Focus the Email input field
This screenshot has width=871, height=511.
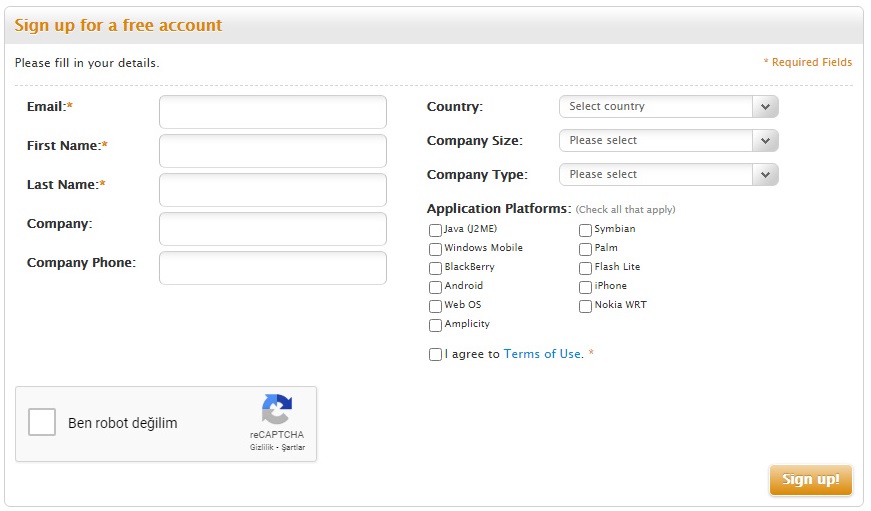pos(272,112)
